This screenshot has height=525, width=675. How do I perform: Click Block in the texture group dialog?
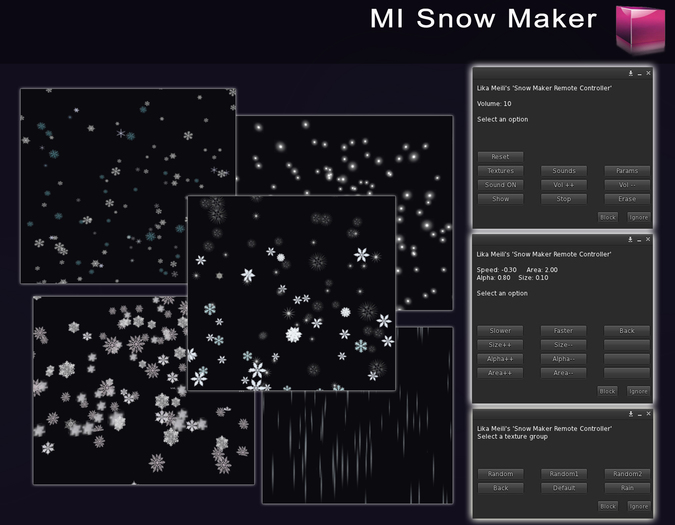point(608,506)
